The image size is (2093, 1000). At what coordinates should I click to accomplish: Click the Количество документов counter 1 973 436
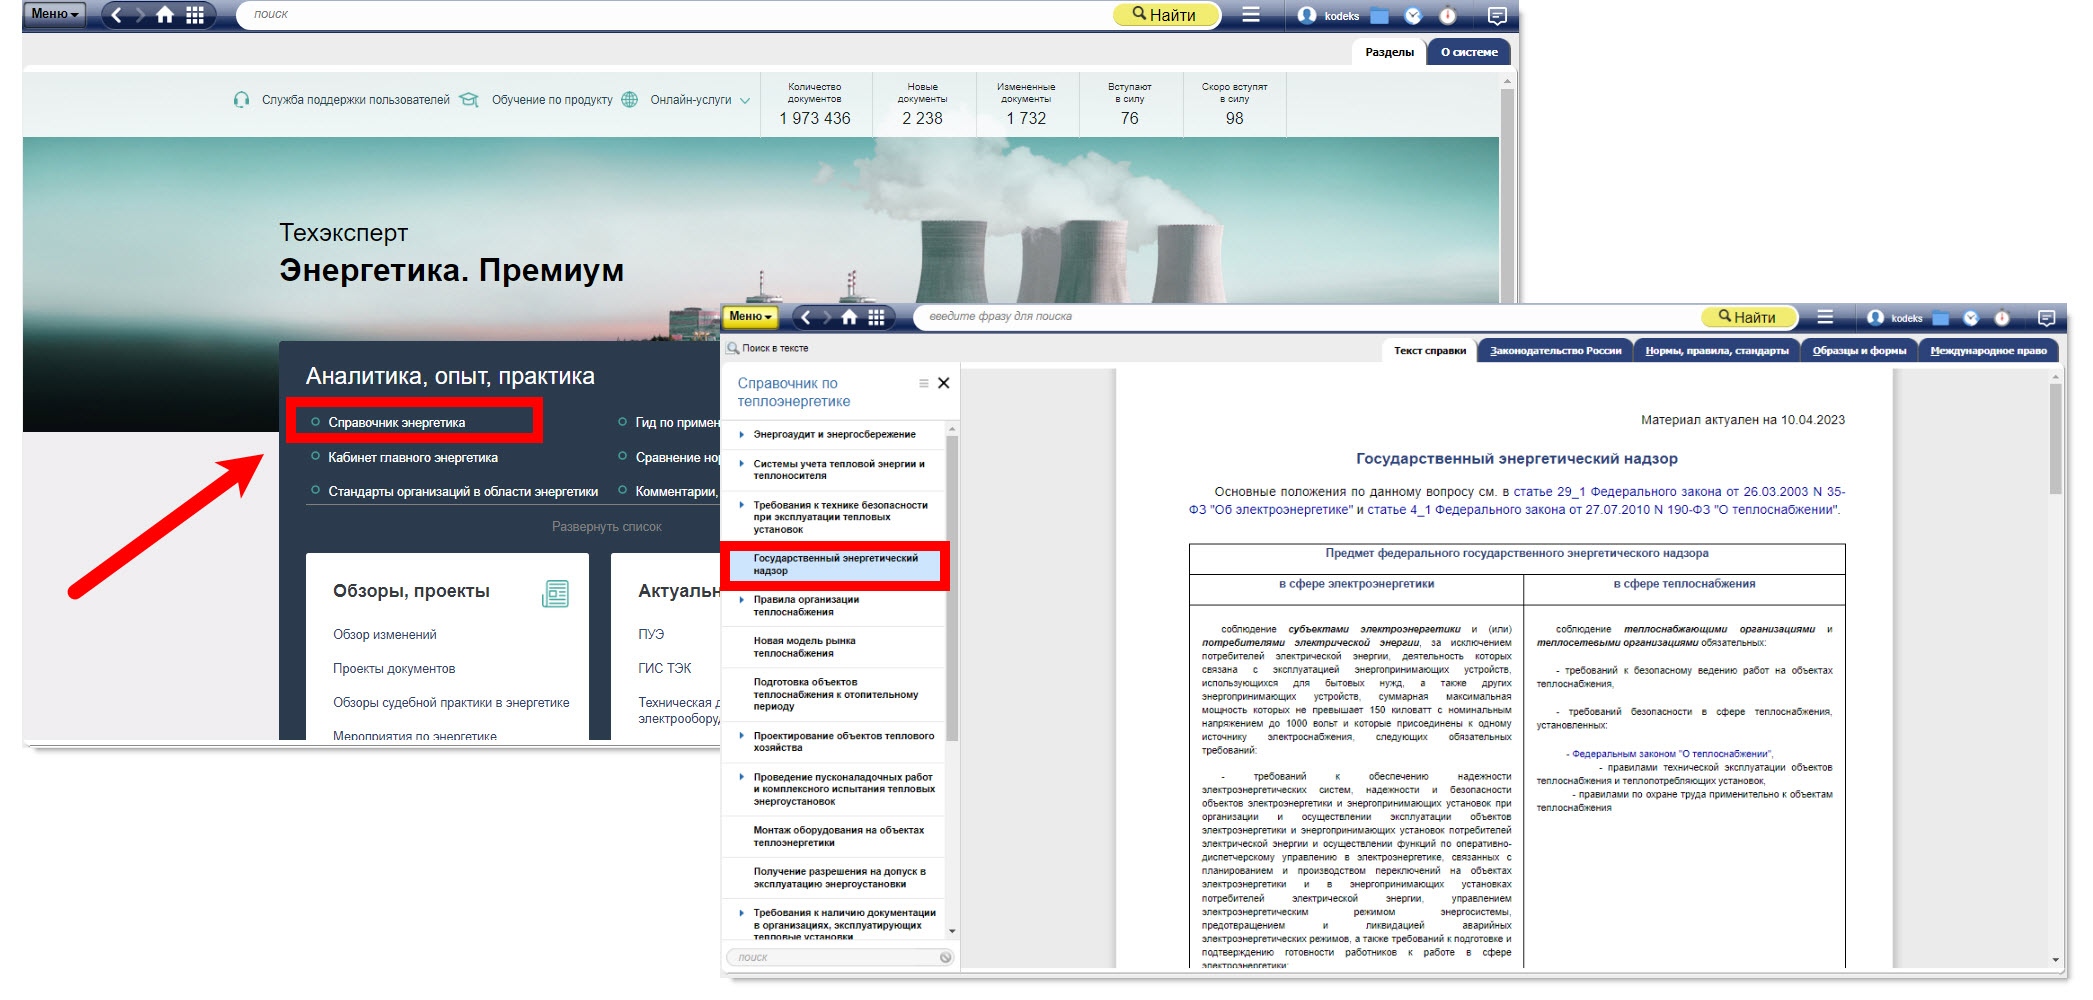pos(815,105)
